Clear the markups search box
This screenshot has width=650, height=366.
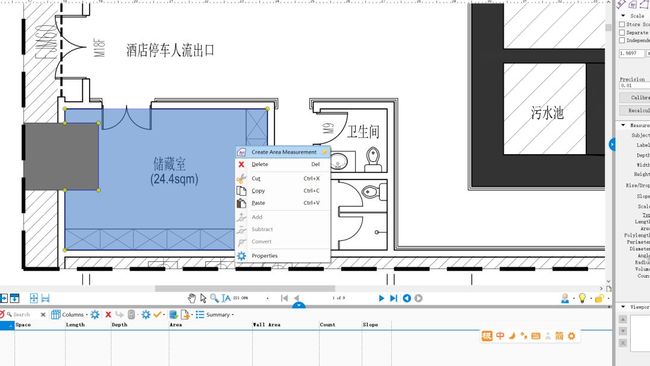(x=43, y=315)
